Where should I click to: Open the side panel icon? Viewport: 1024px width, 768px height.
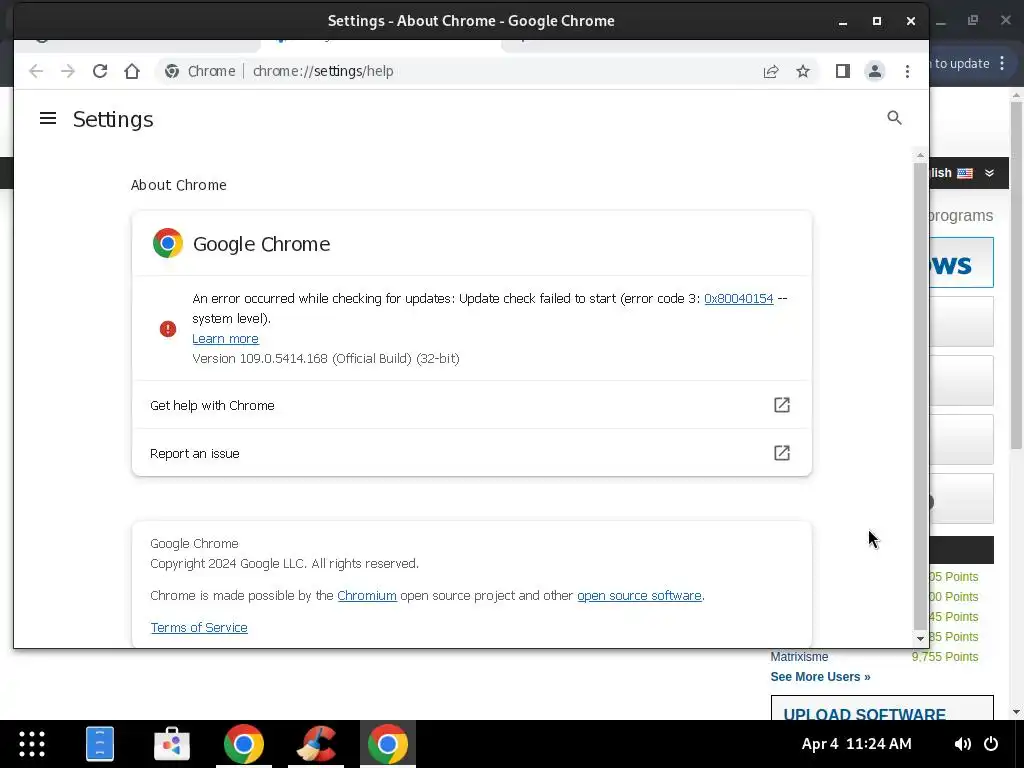coord(842,71)
